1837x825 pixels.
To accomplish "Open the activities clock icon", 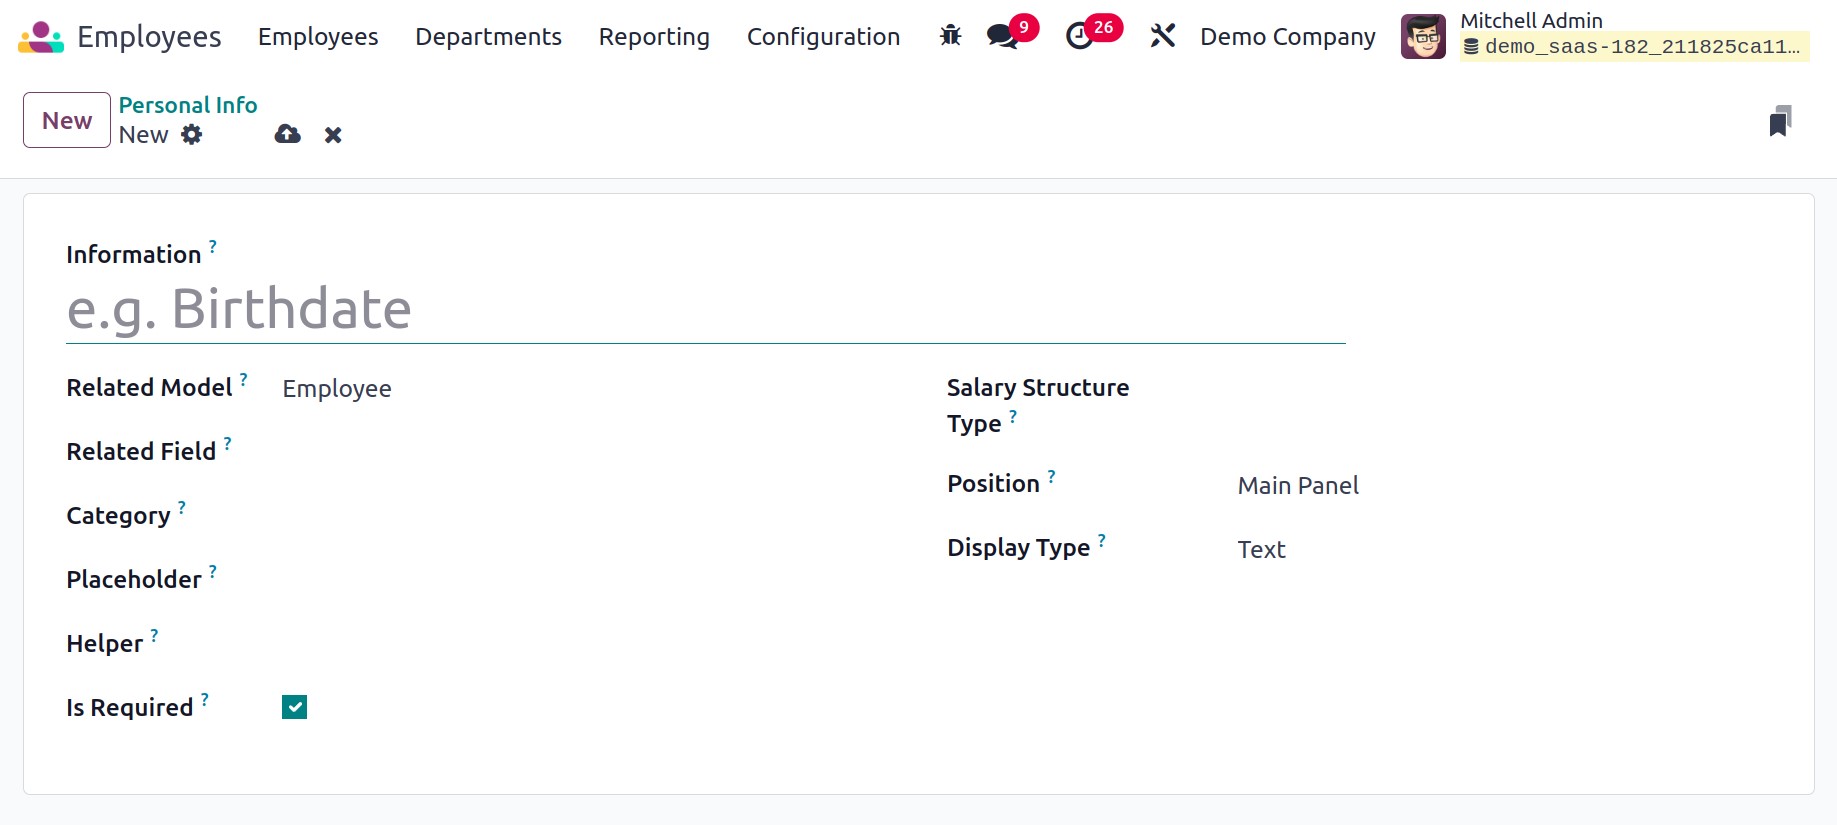I will point(1079,37).
